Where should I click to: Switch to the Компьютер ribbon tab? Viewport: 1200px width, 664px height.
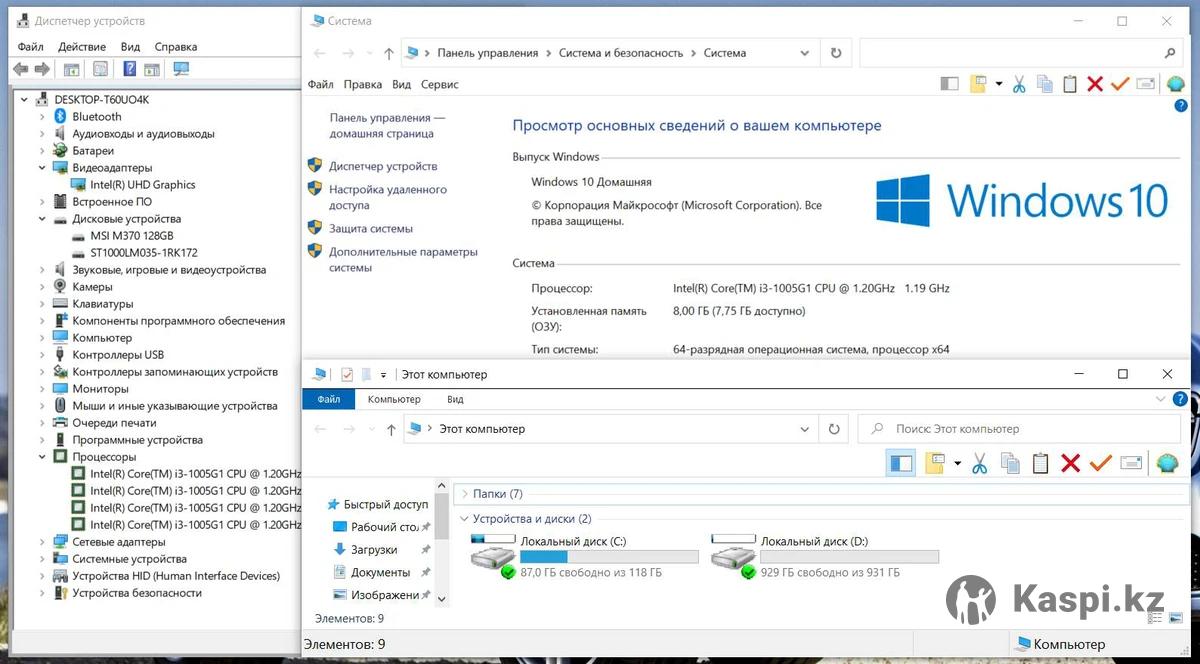394,400
